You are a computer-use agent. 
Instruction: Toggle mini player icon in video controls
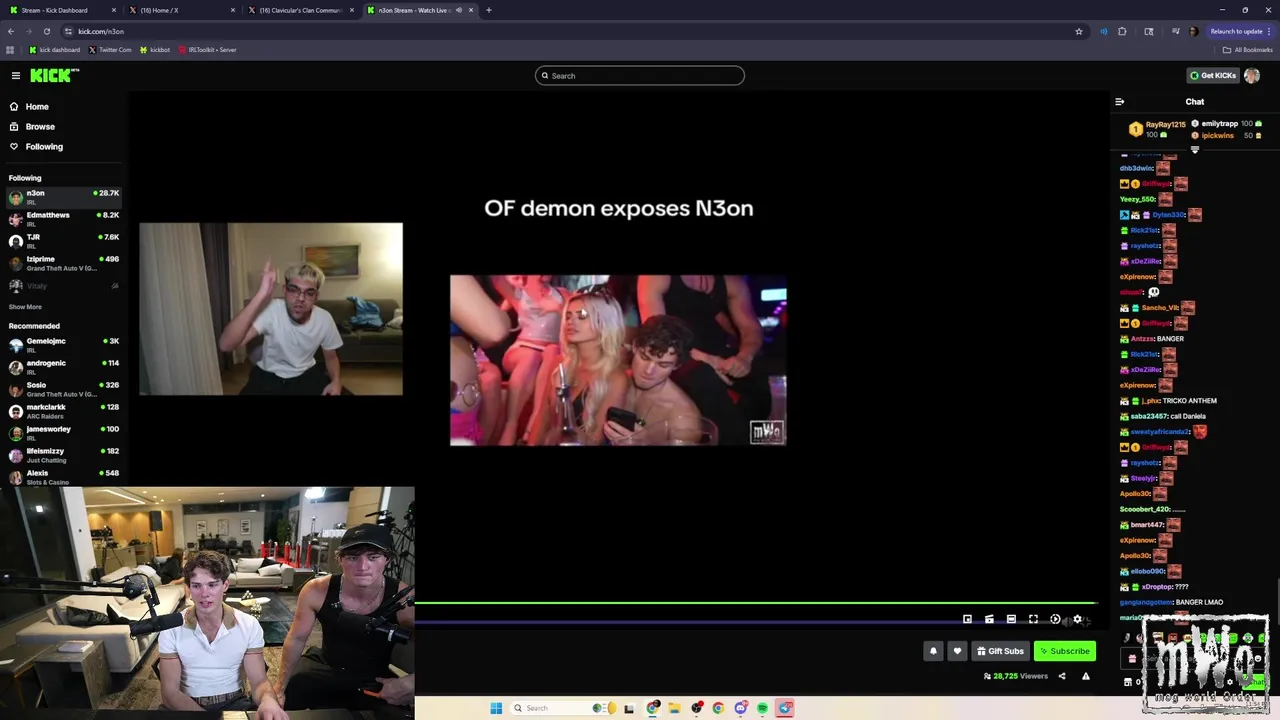click(x=967, y=619)
